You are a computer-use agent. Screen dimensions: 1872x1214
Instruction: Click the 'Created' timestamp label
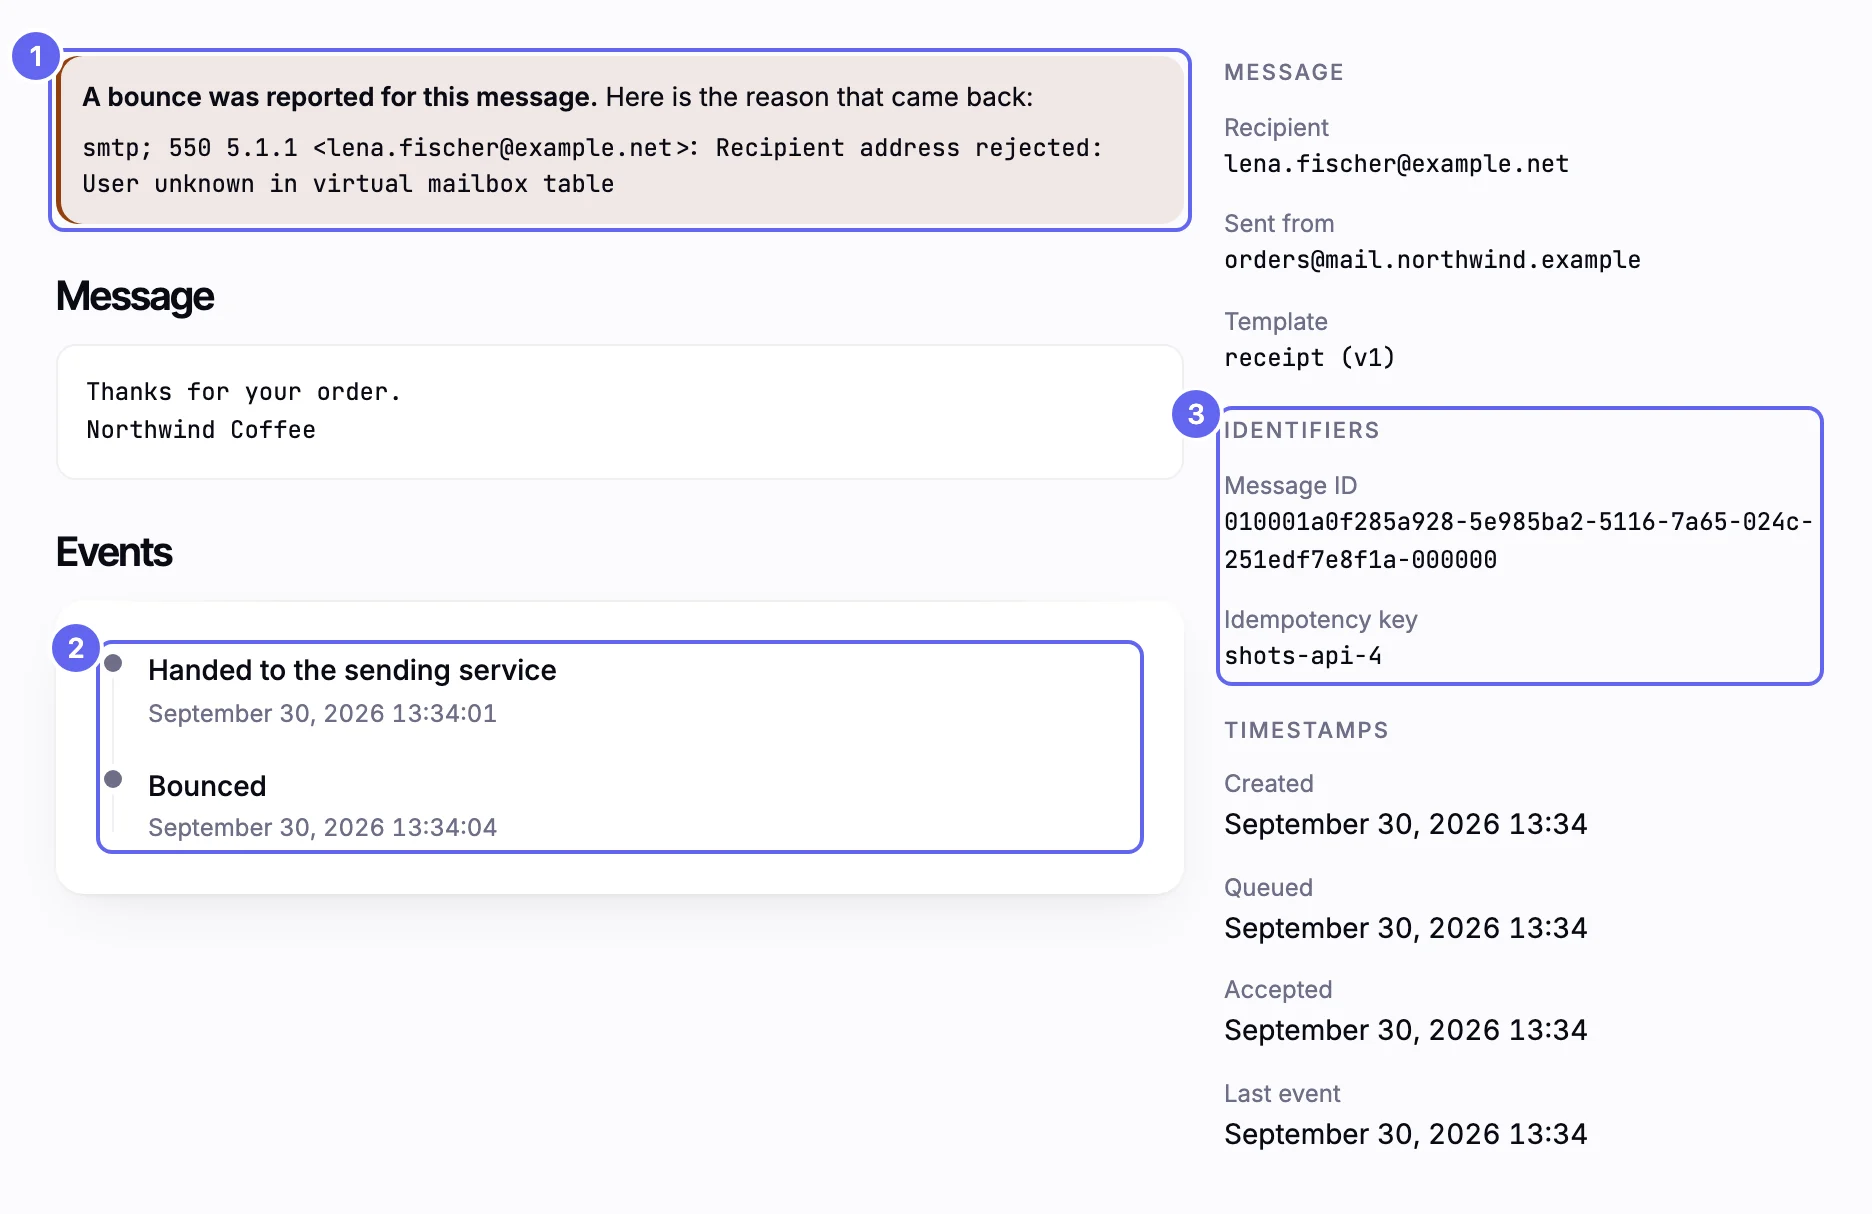point(1269,784)
